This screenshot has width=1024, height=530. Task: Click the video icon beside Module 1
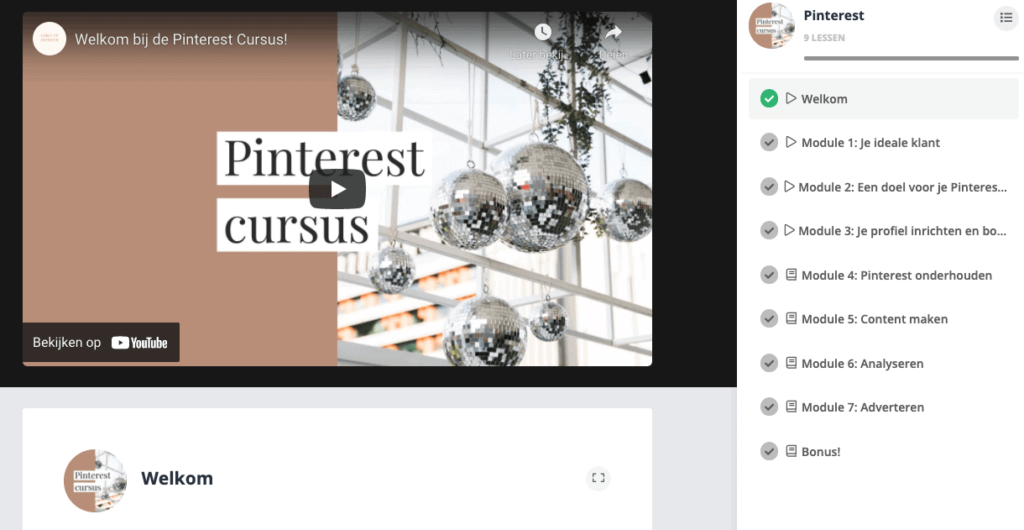point(791,142)
